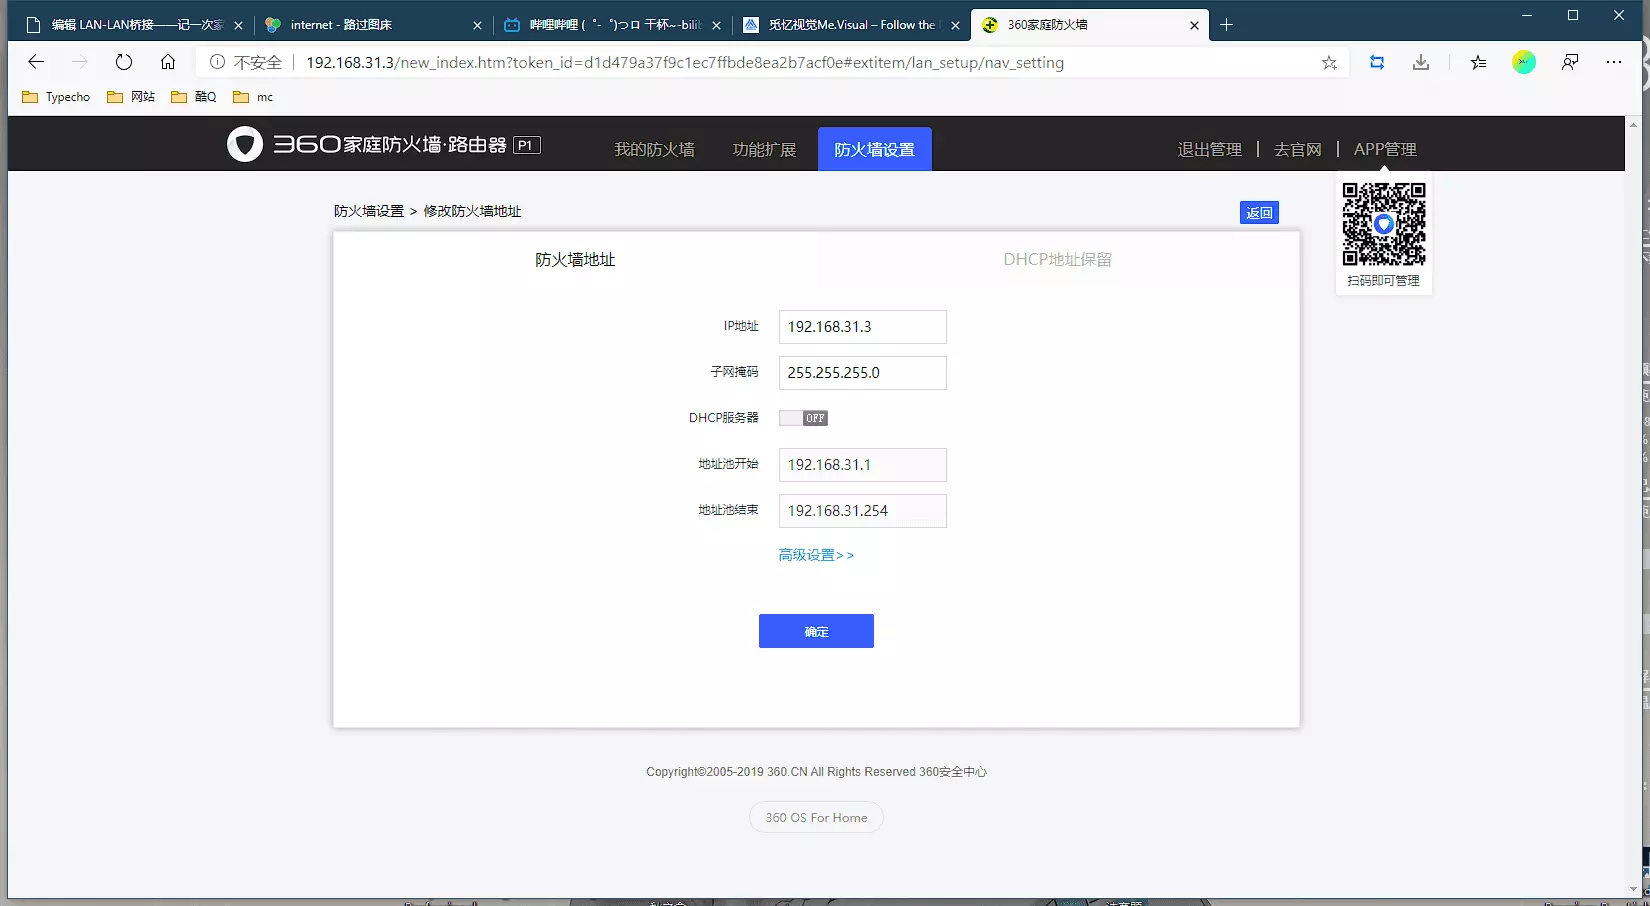
Task: Click 退出管理 to log out
Action: 1209,149
